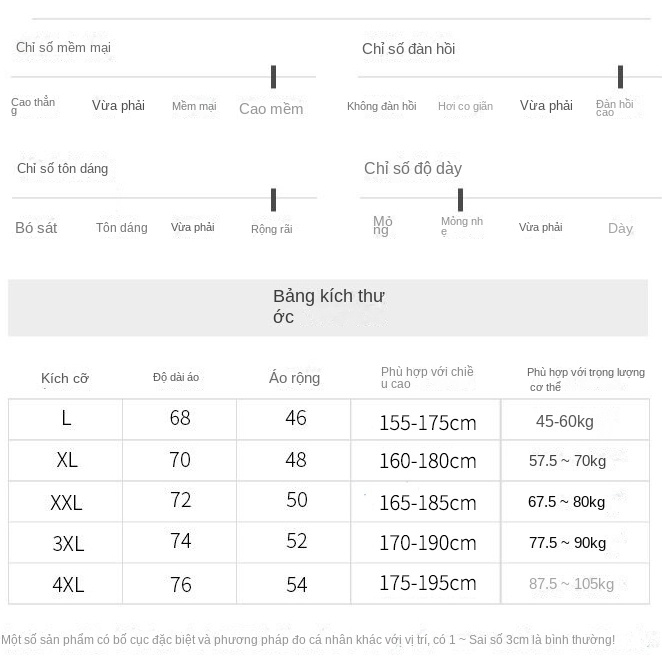Click the 'Rộng rãi' fit label
This screenshot has height=662, width=662.
pos(271,229)
